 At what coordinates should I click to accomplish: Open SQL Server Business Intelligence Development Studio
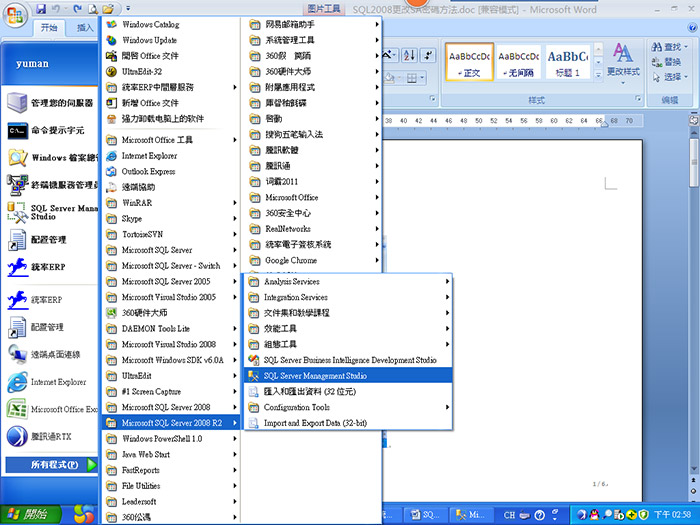[349, 360]
